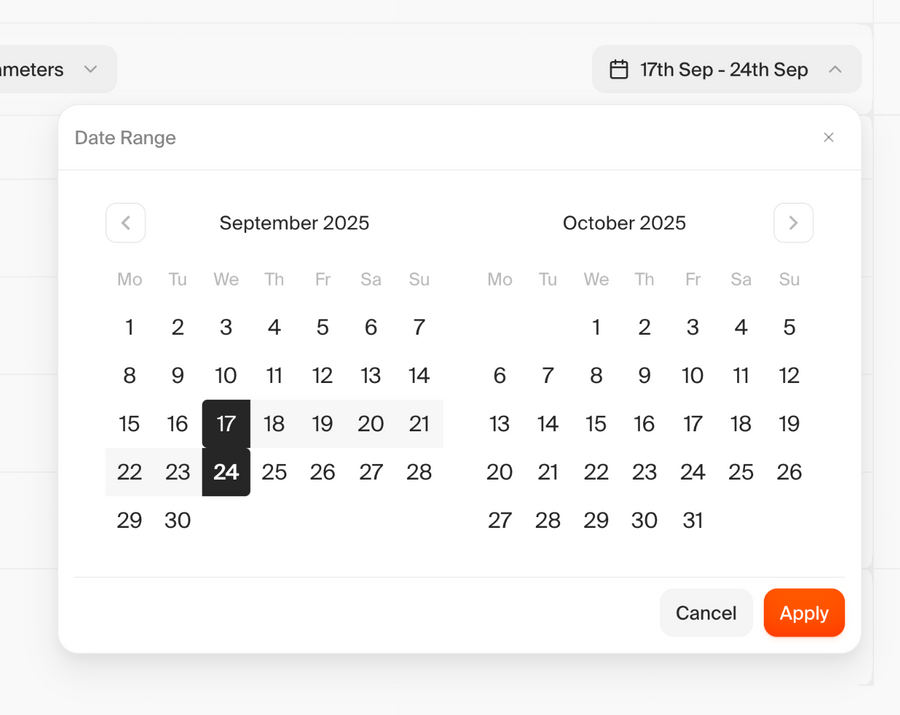Open the 17th Sep - 24th Sep selector
This screenshot has height=715, width=900.
tap(725, 70)
